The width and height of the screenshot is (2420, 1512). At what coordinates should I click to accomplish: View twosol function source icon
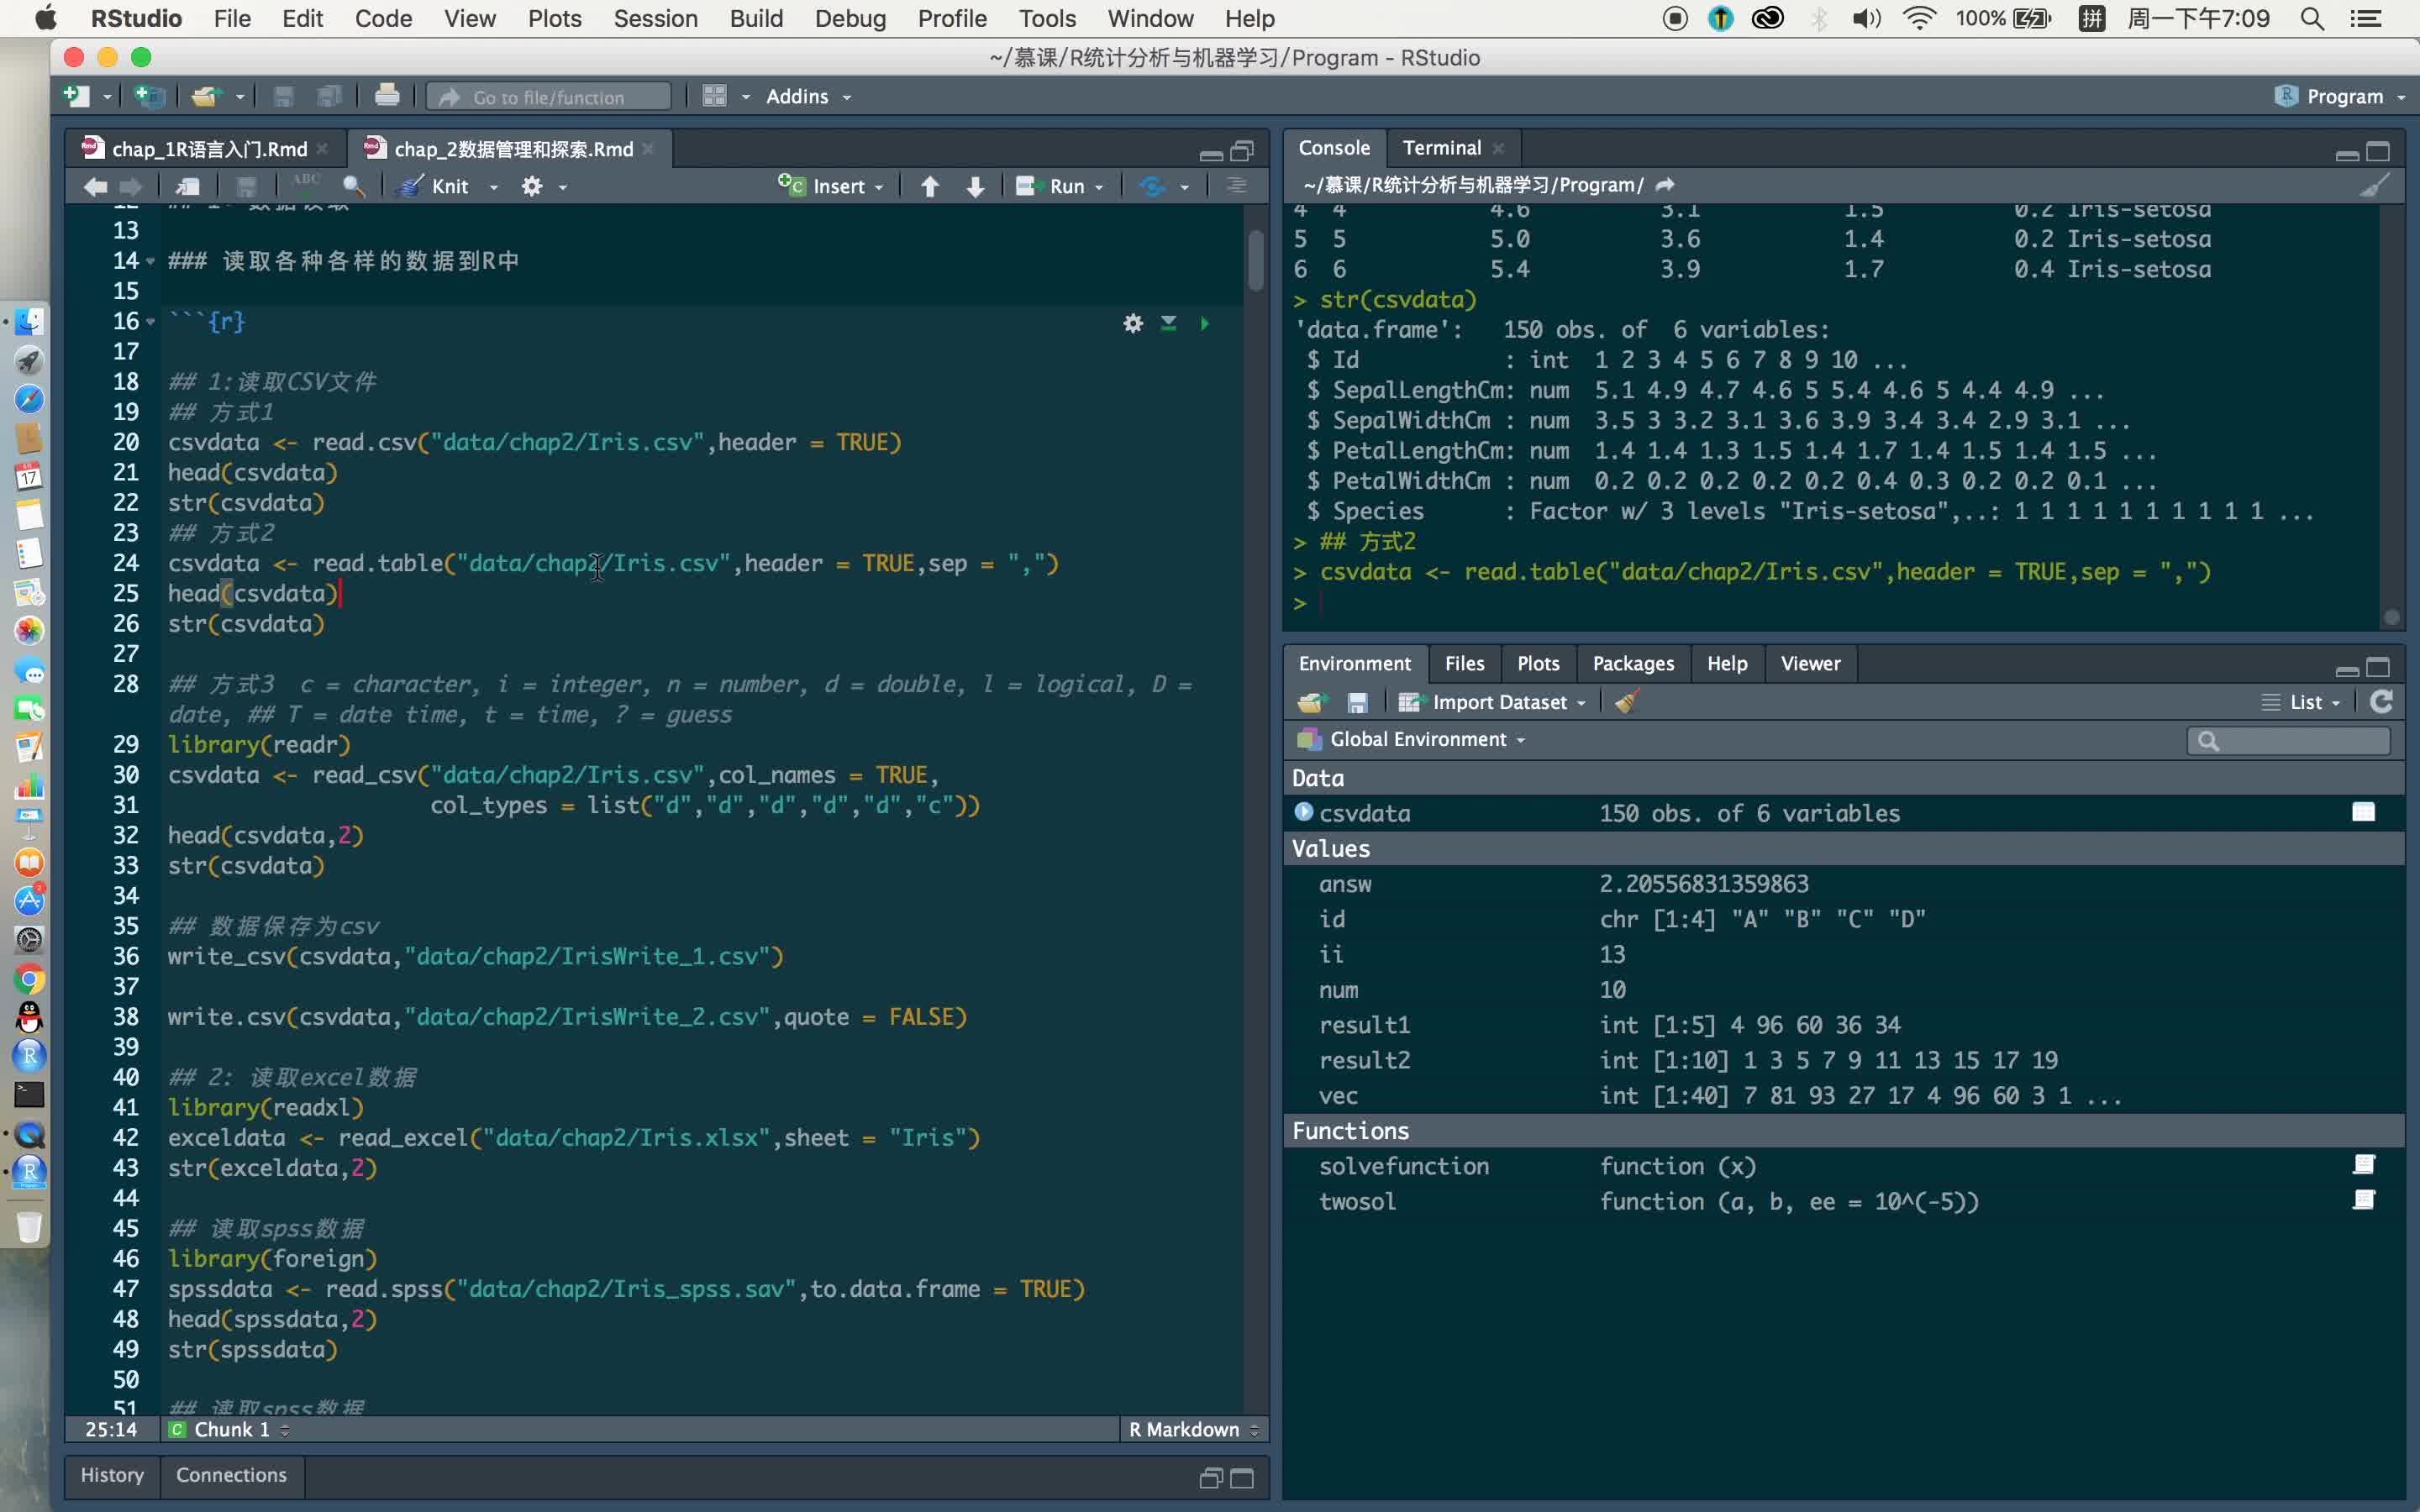click(2364, 1200)
